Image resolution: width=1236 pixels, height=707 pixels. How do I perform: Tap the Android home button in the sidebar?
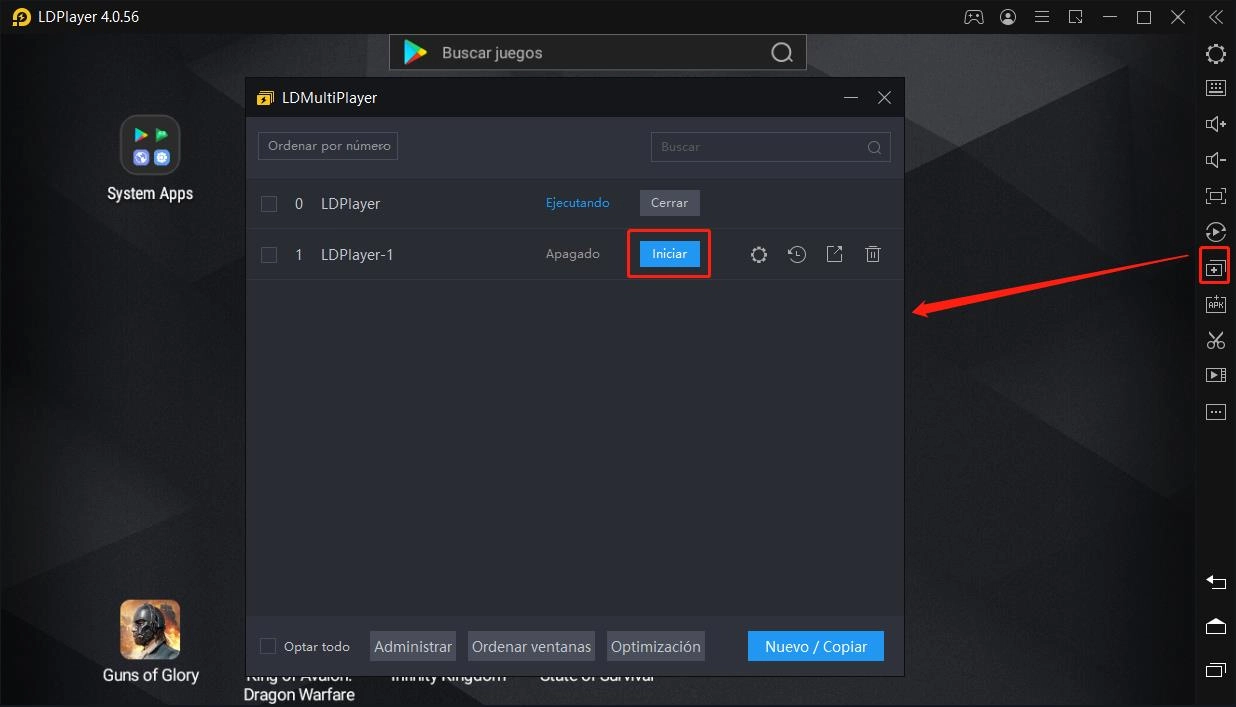[1216, 626]
